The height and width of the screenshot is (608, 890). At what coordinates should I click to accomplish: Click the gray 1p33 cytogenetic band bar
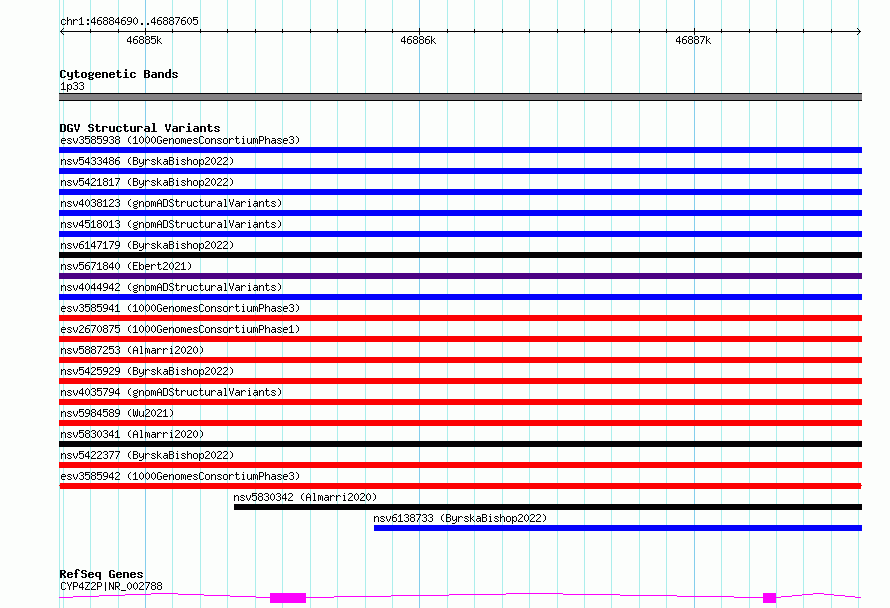pyautogui.click(x=460, y=97)
